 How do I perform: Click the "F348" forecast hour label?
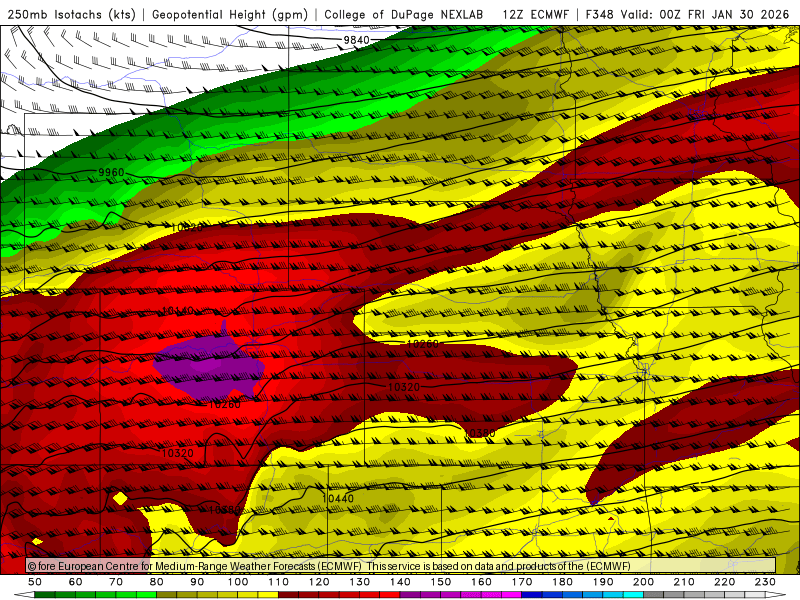point(599,14)
